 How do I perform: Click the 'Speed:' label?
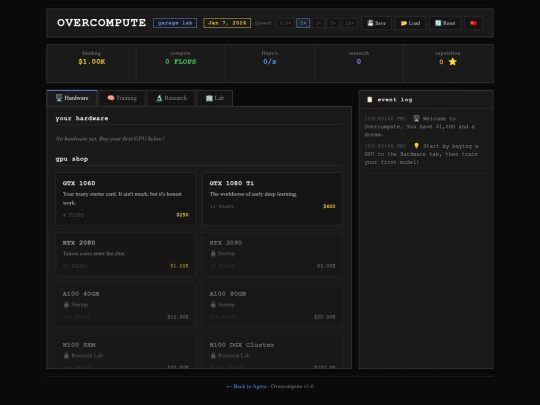(263, 23)
